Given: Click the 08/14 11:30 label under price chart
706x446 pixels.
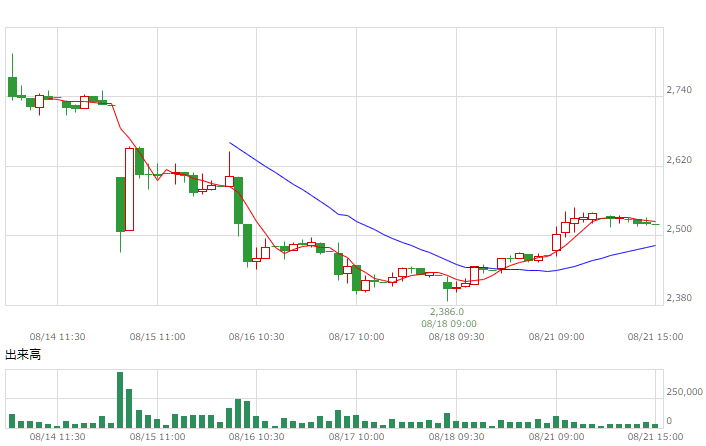Looking at the screenshot, I should [57, 337].
